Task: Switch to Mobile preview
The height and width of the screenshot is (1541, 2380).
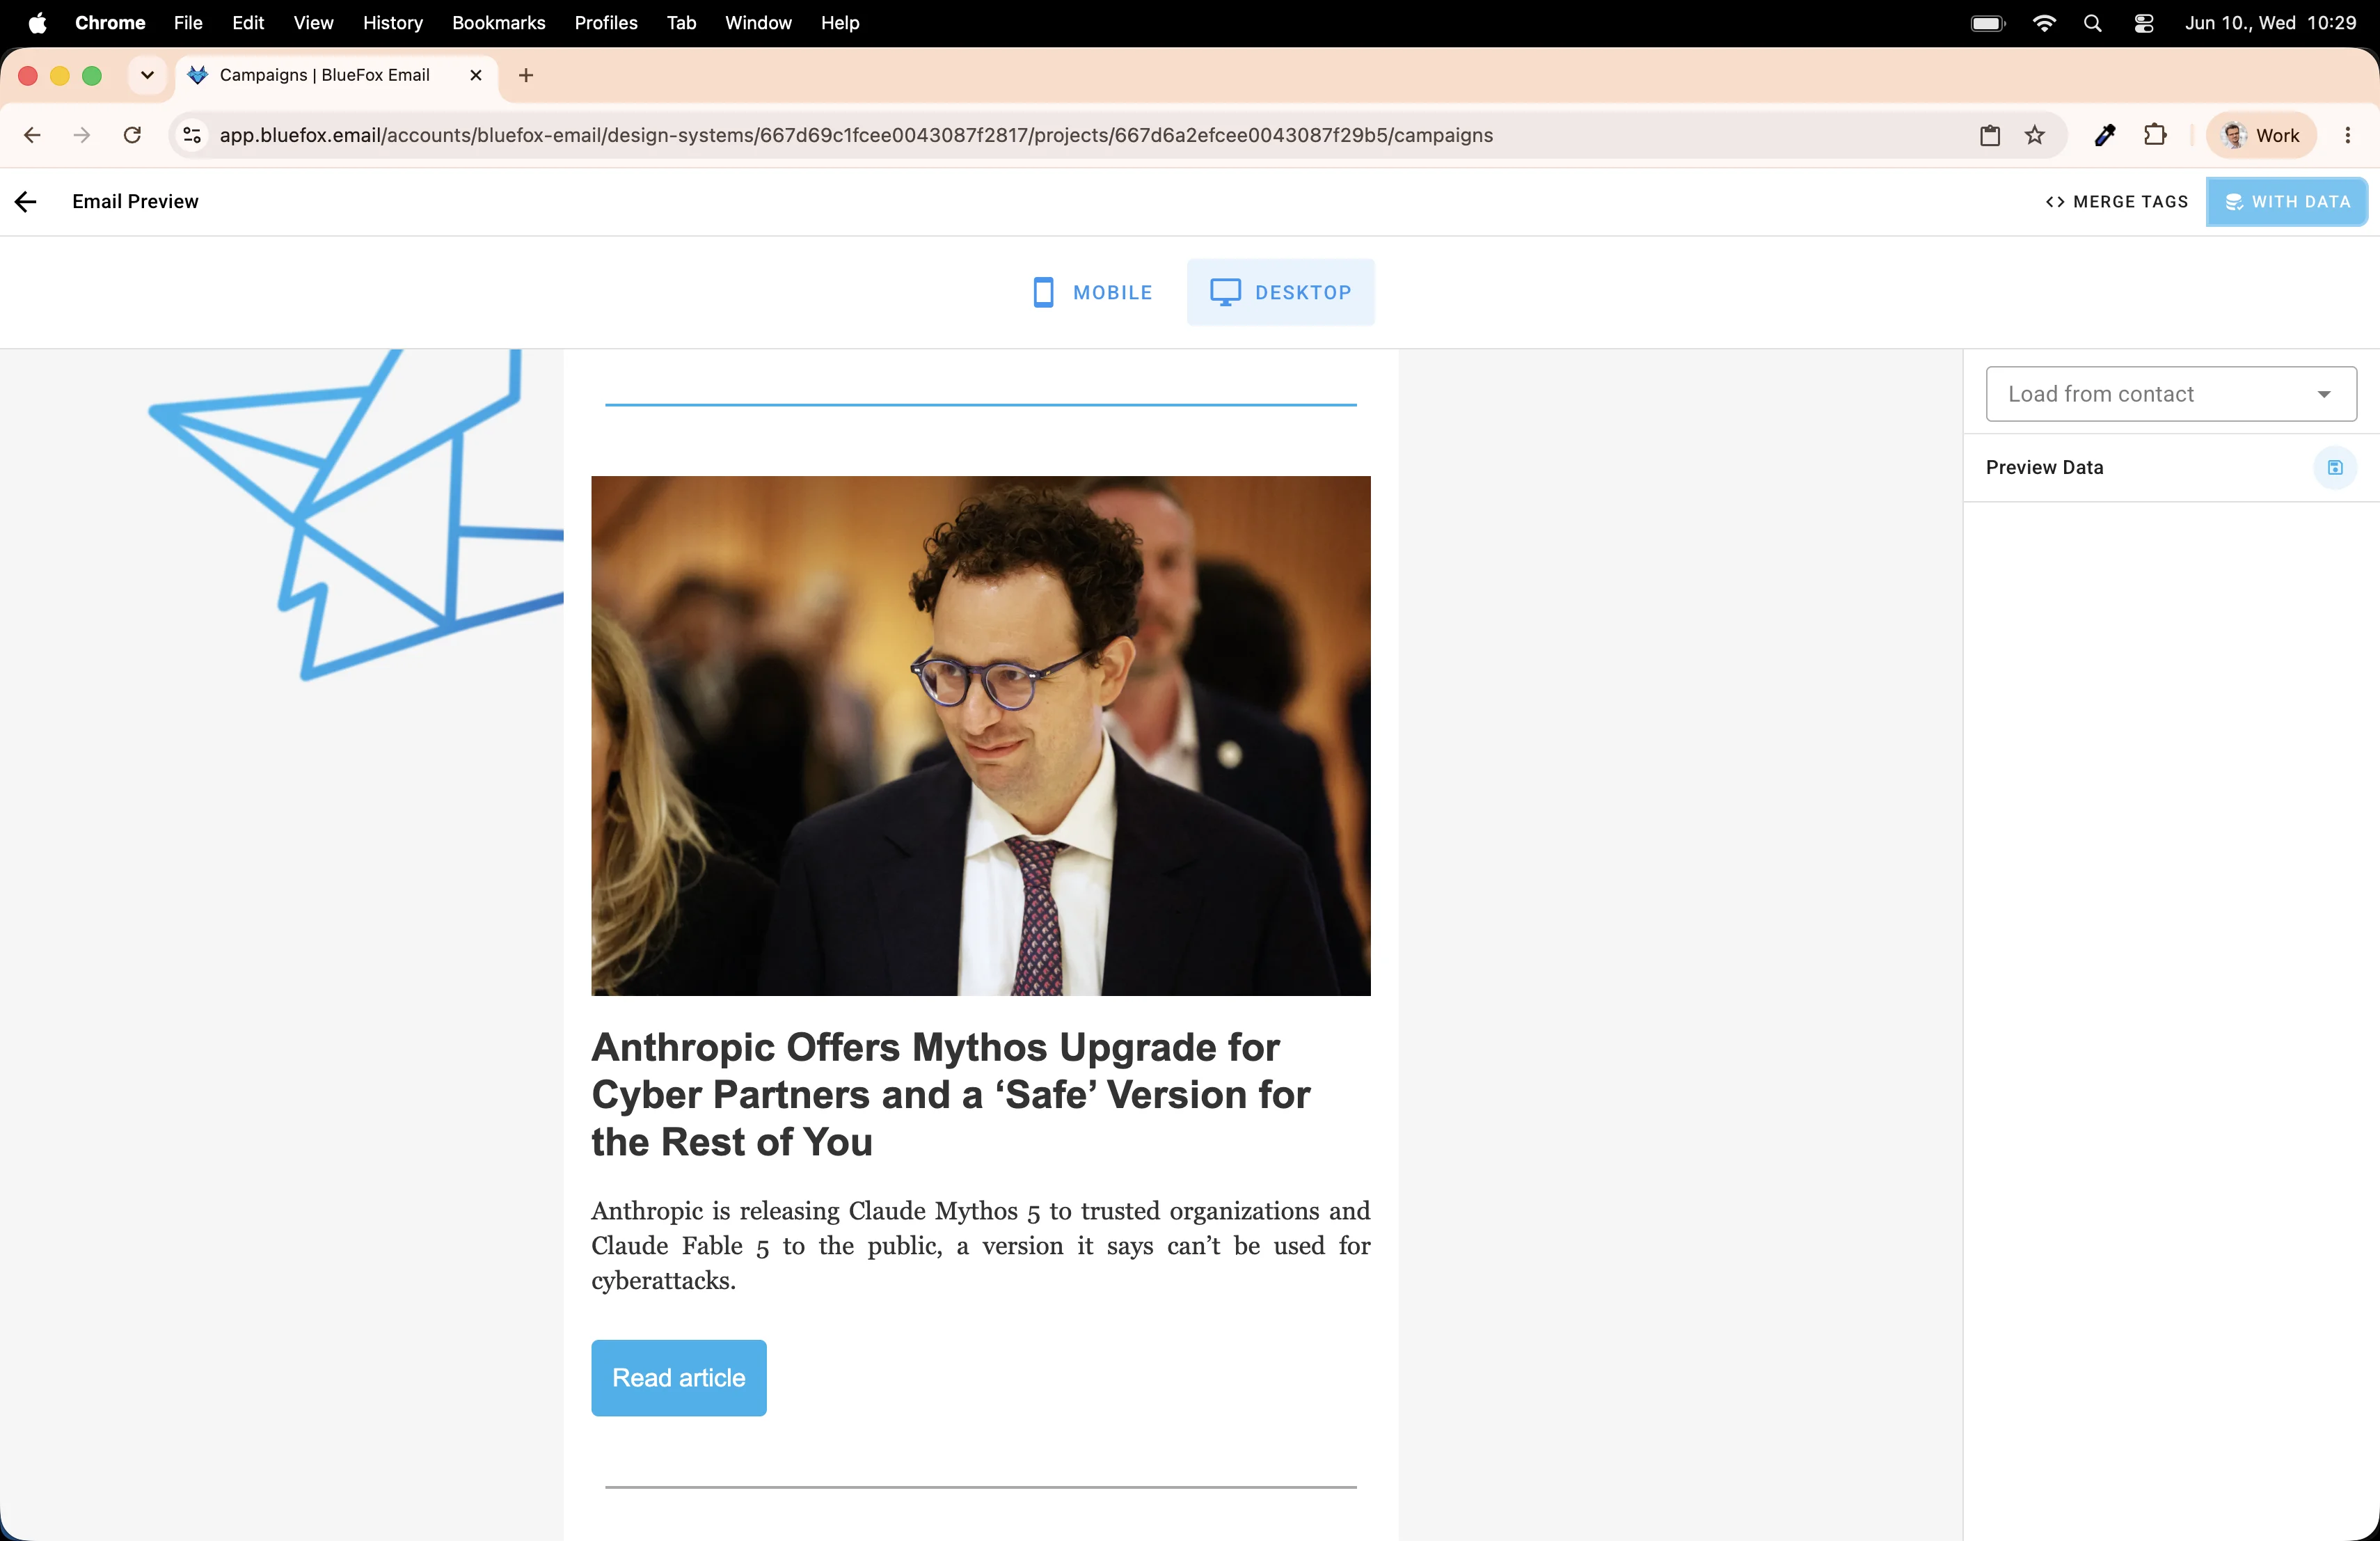Action: 1093,292
